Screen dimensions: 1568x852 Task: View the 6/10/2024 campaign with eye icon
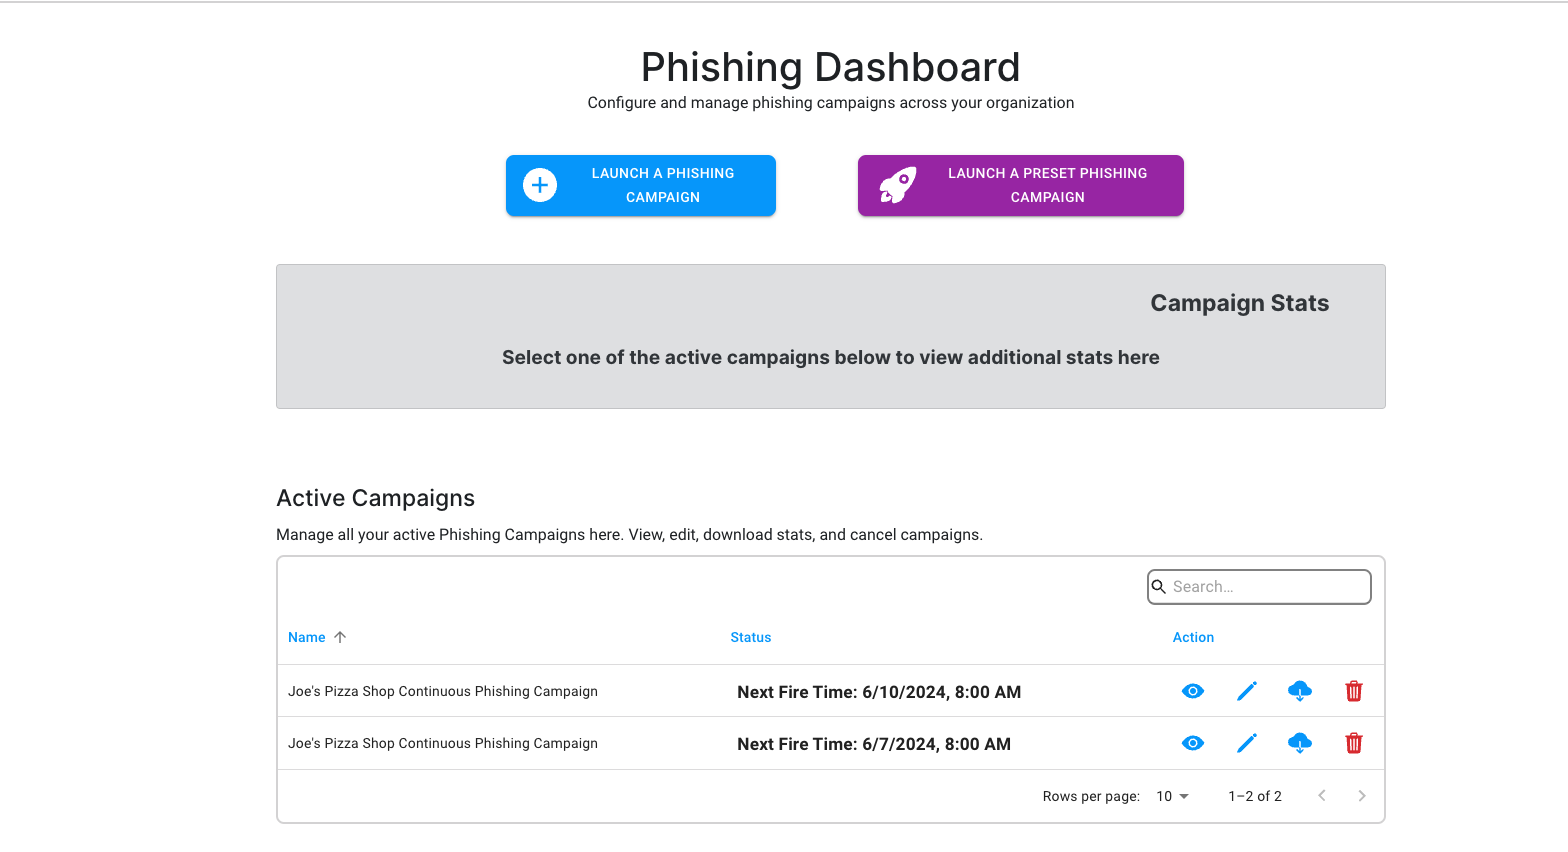pos(1192,691)
